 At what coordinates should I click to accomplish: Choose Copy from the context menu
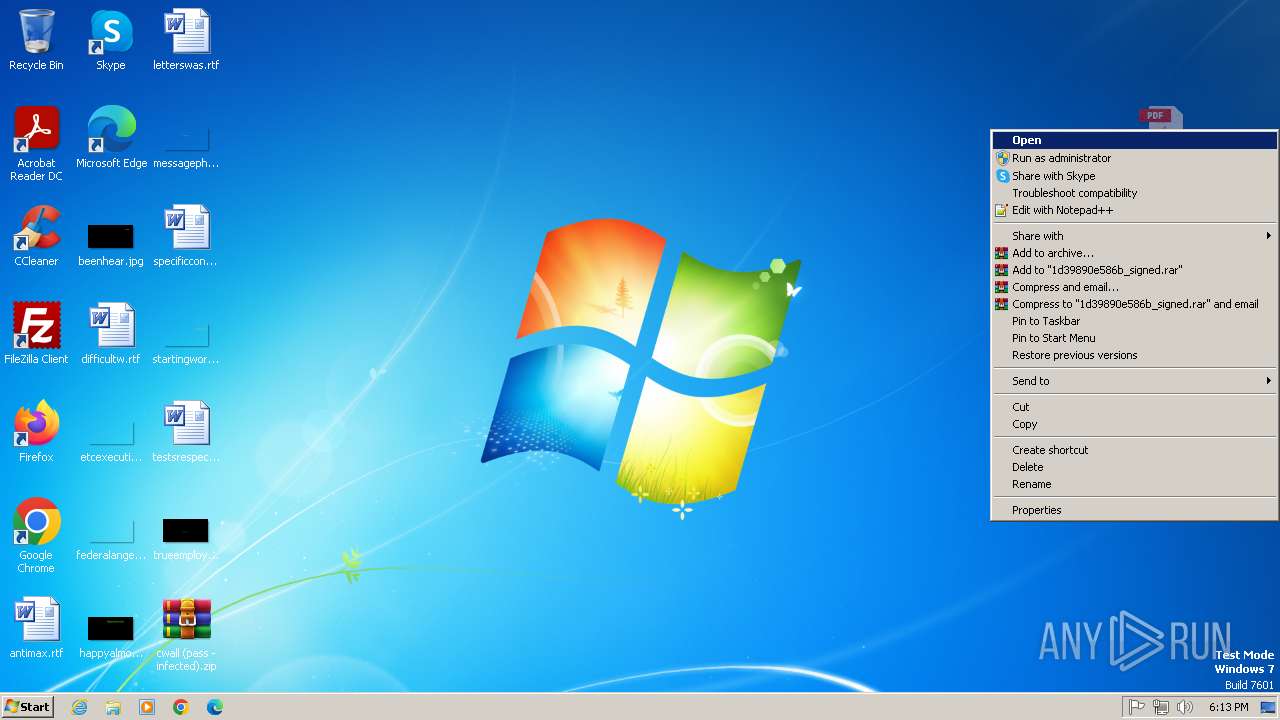1134,424
